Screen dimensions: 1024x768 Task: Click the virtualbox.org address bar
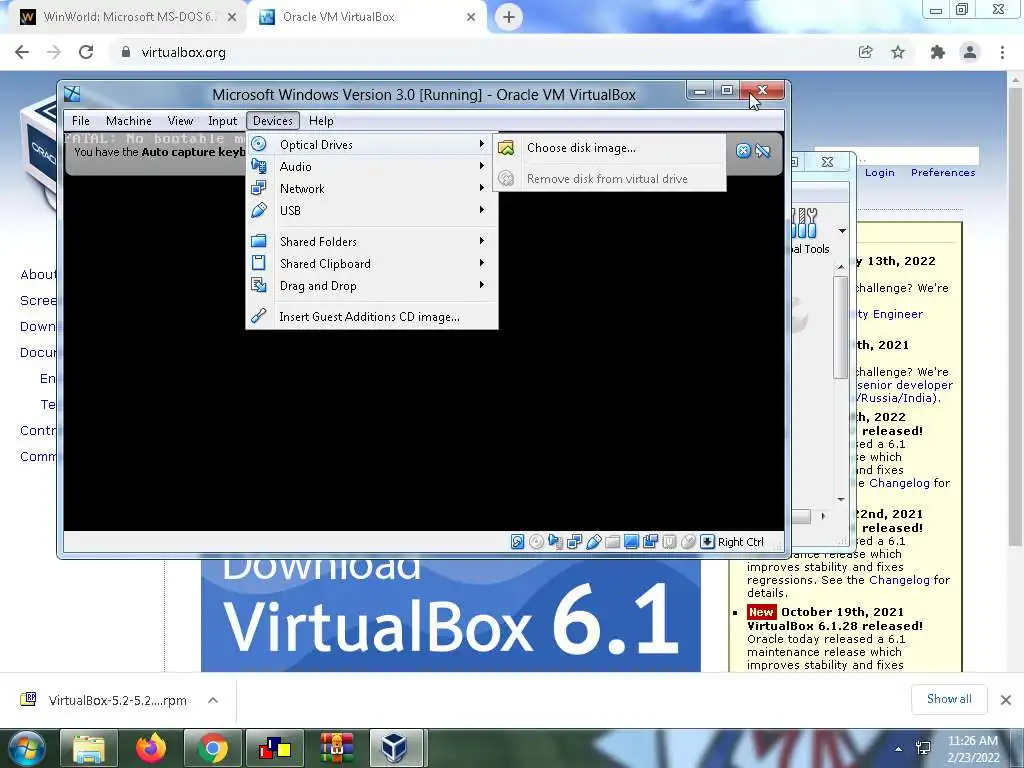483,52
